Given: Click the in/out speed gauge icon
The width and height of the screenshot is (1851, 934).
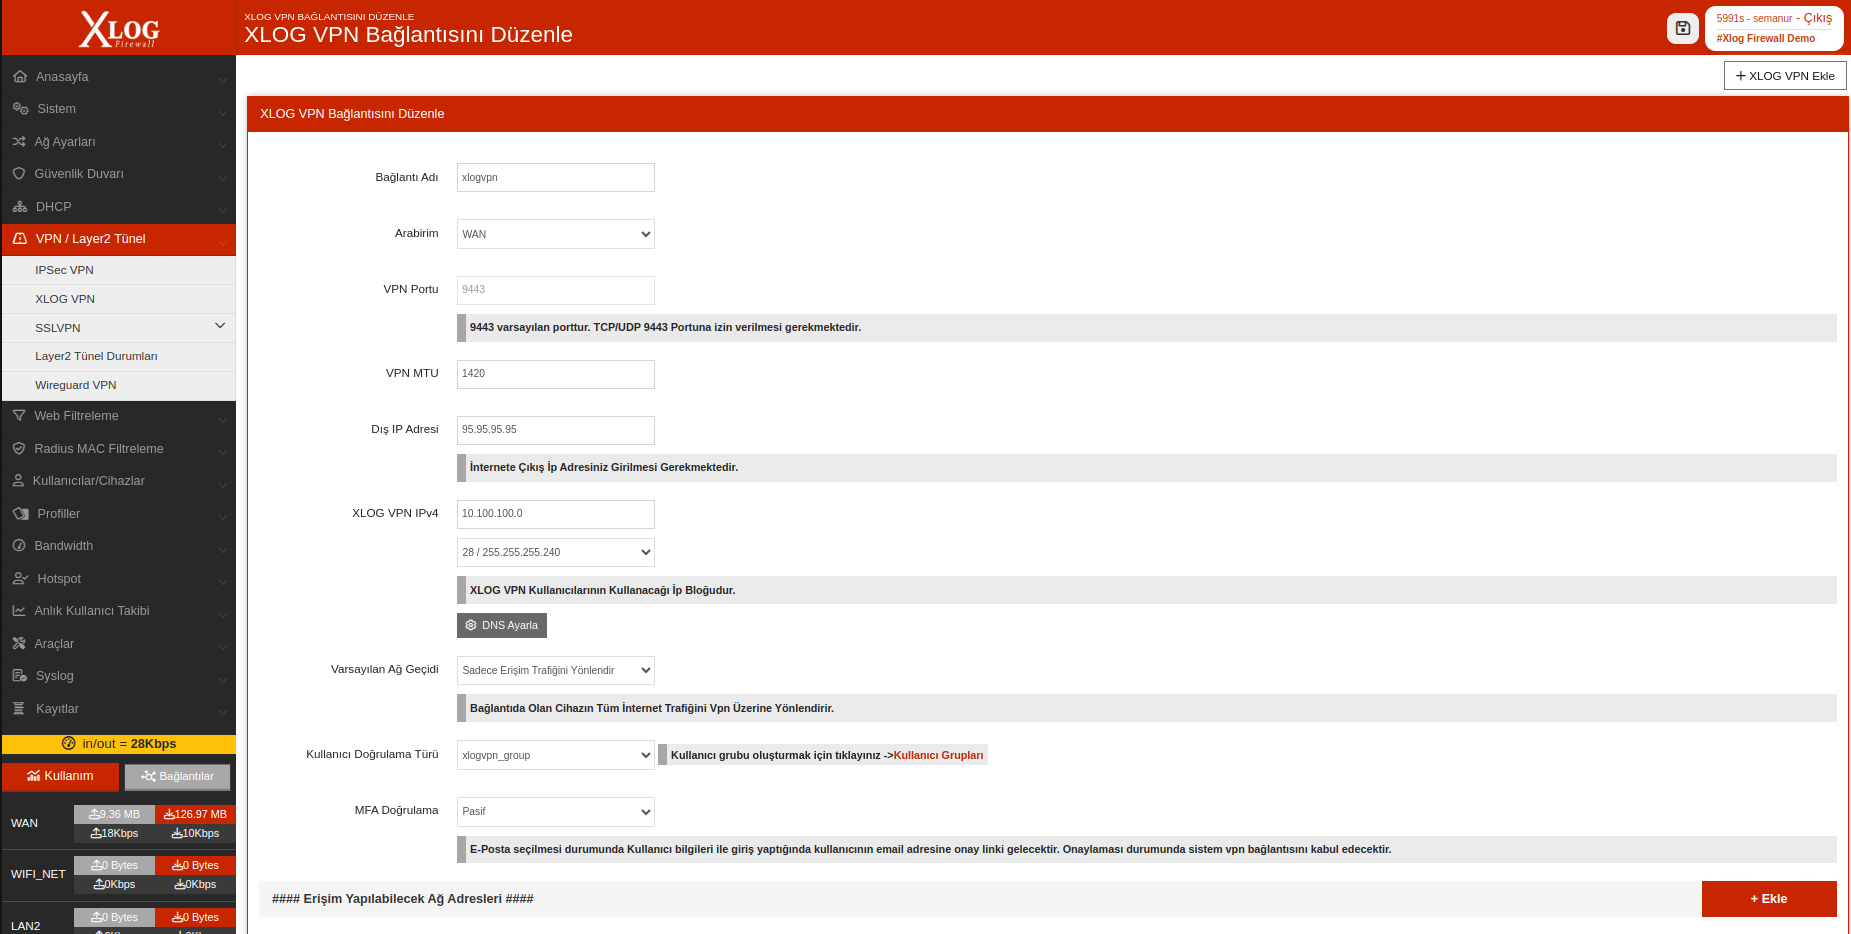Looking at the screenshot, I should [x=69, y=743].
